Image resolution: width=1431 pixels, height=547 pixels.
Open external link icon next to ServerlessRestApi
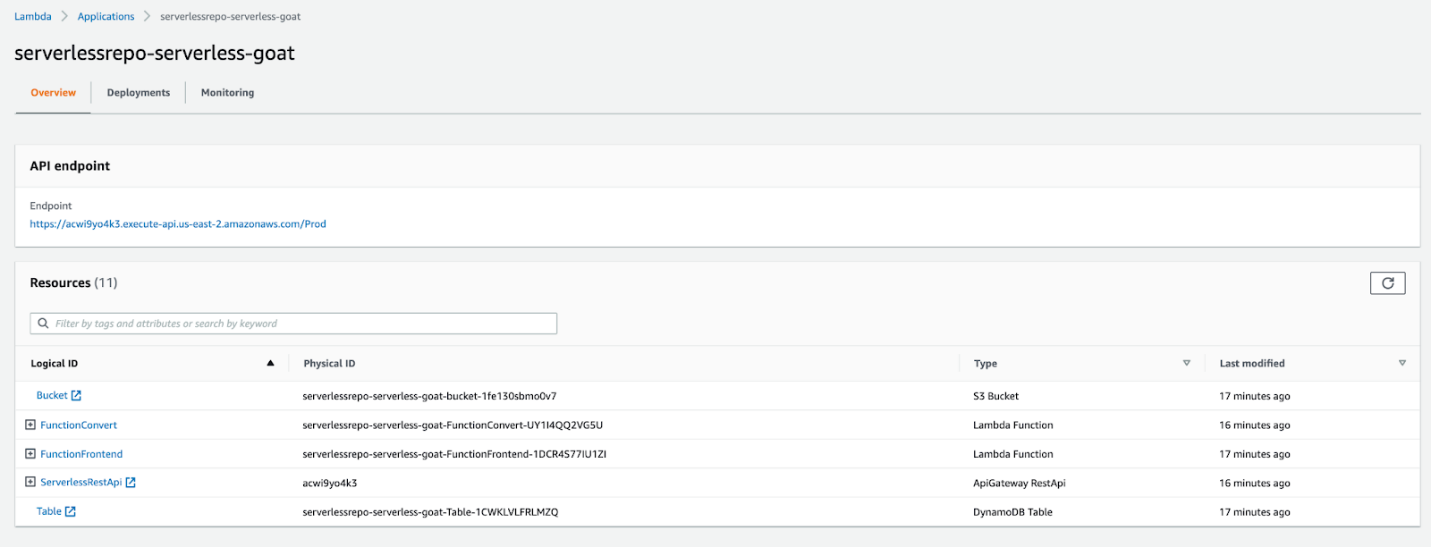pos(130,483)
